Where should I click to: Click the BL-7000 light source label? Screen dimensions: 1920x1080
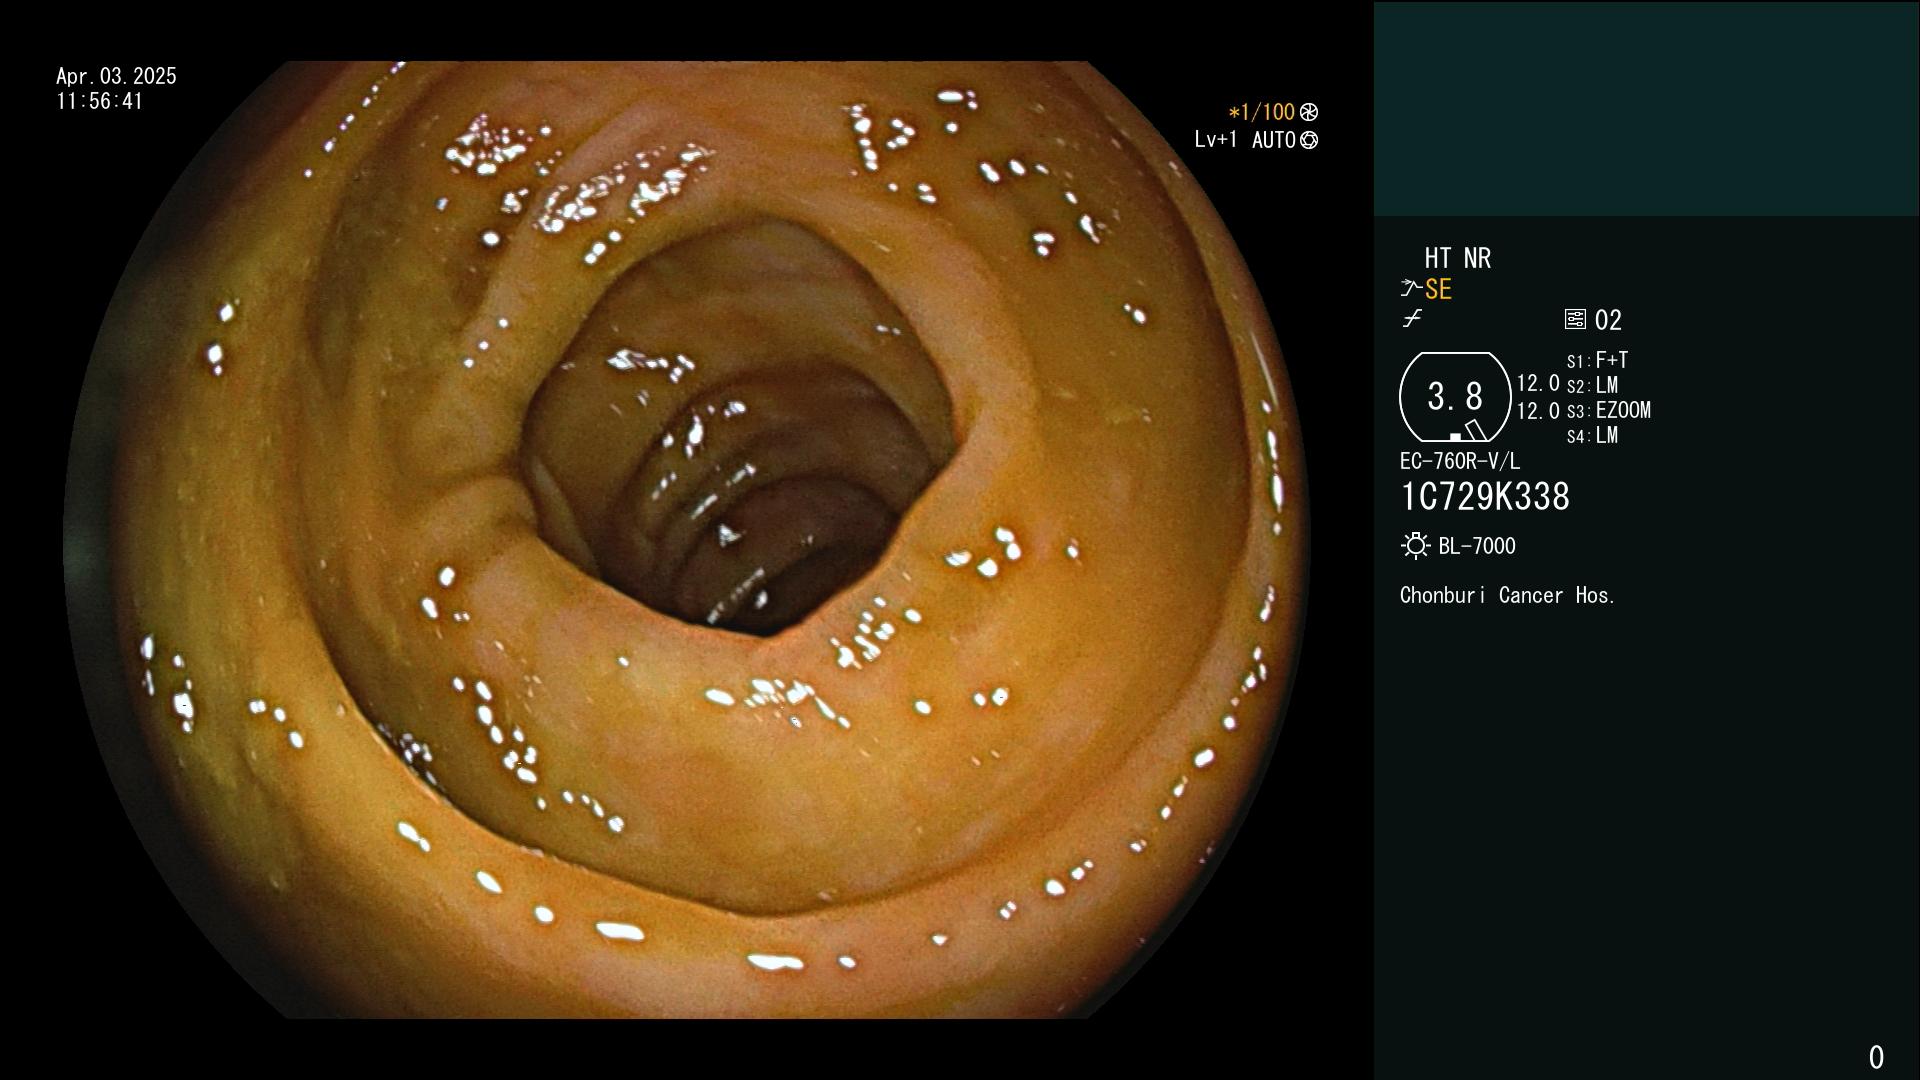(x=1477, y=546)
